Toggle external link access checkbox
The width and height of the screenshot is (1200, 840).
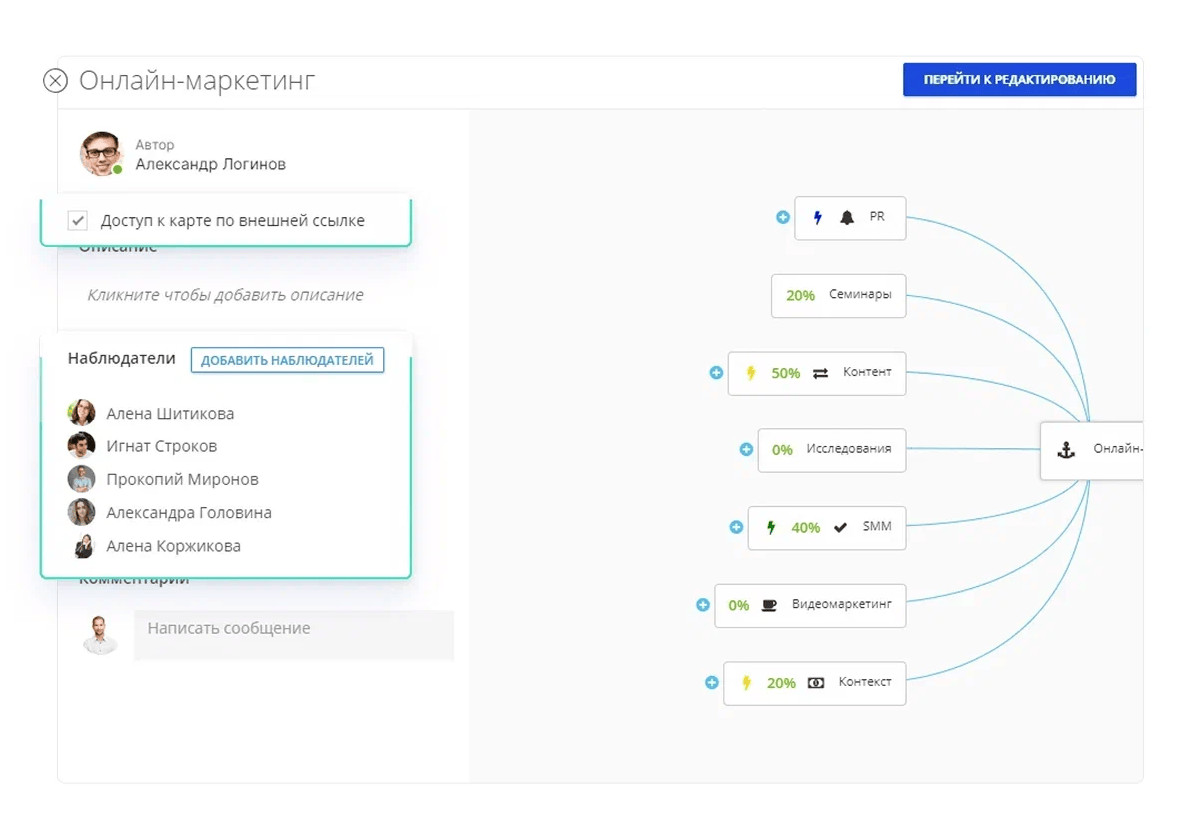(78, 221)
